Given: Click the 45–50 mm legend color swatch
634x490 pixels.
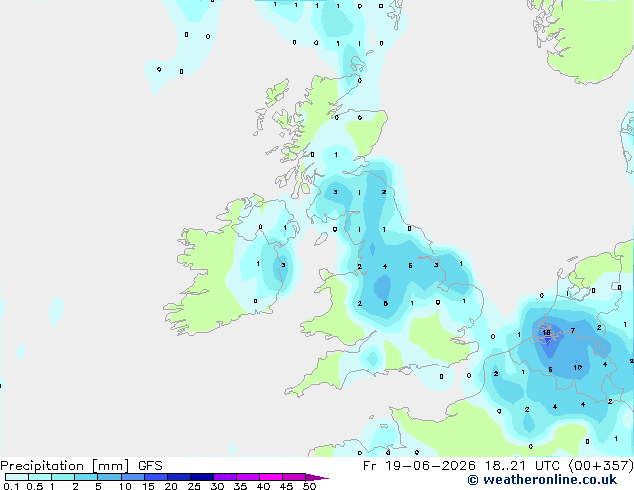Looking at the screenshot, I should click(294, 477).
